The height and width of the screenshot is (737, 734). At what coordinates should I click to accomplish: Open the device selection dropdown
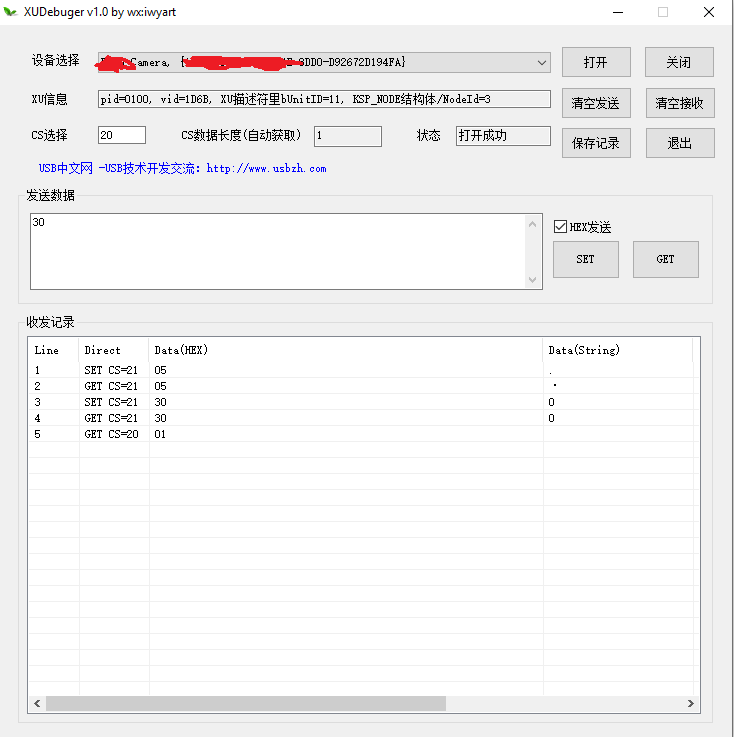541,62
